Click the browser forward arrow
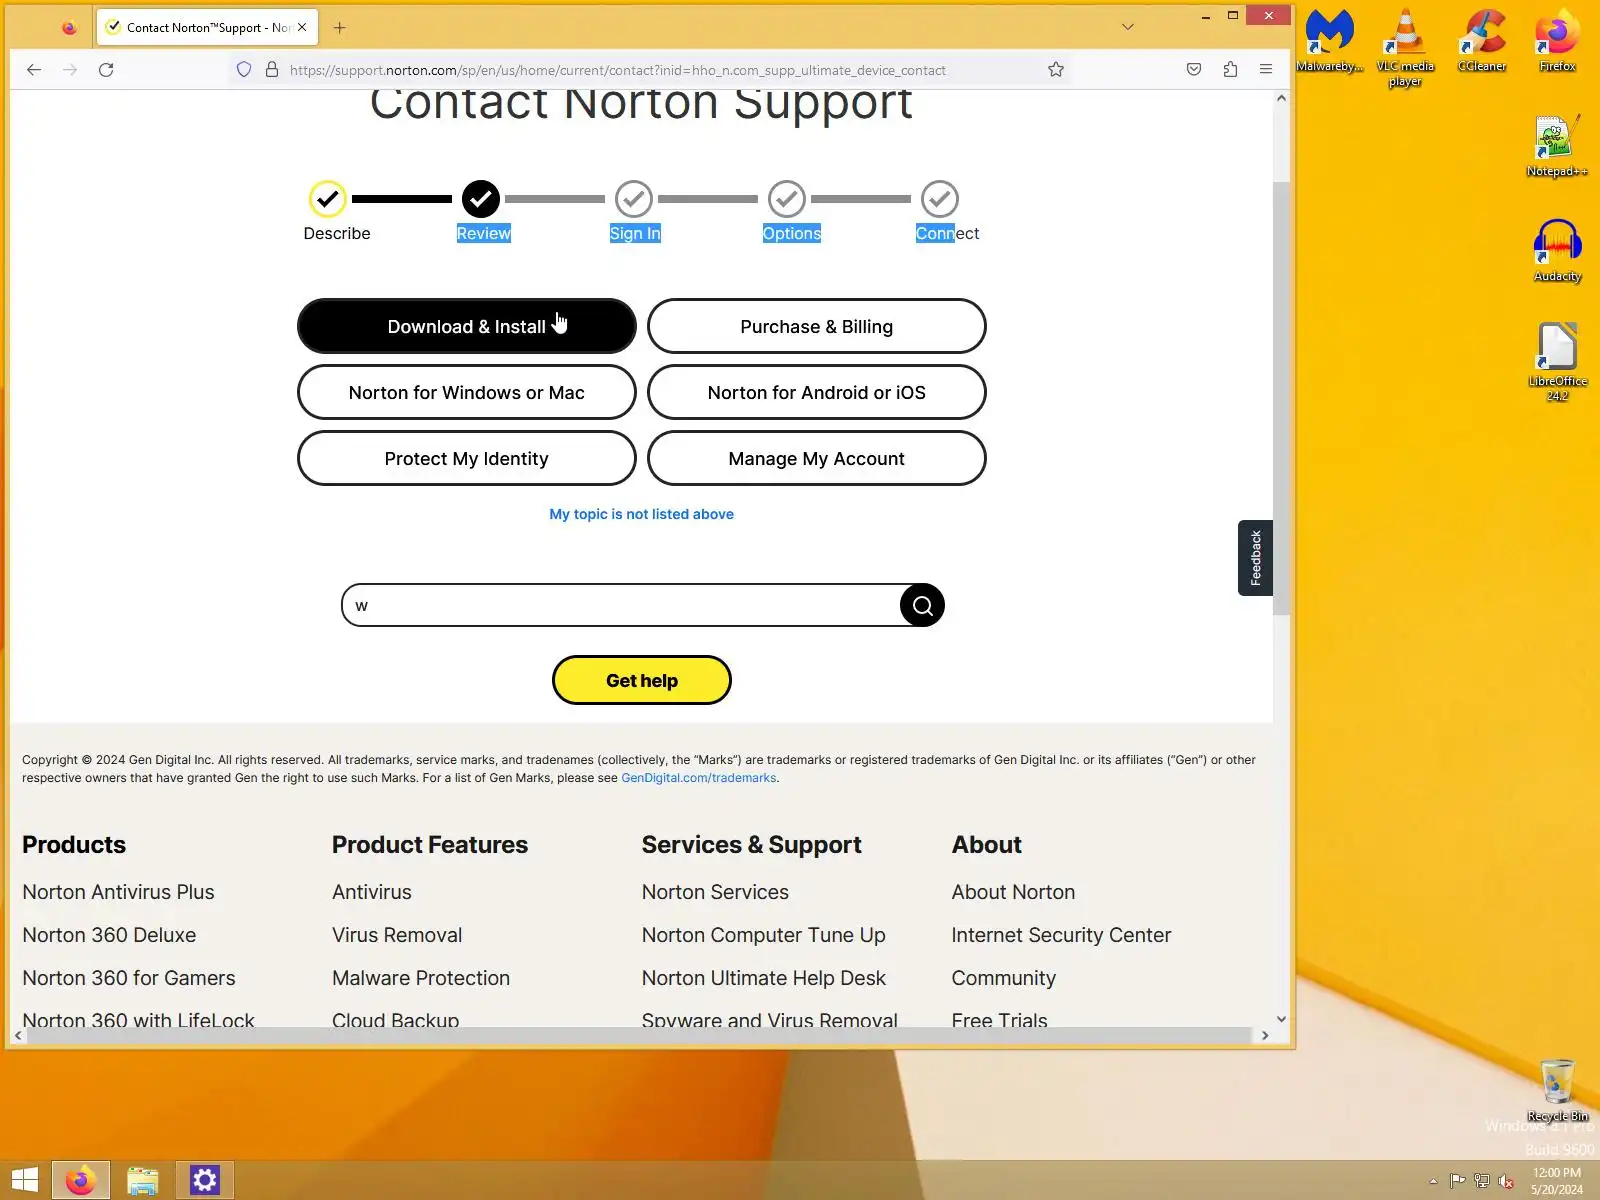 point(70,70)
